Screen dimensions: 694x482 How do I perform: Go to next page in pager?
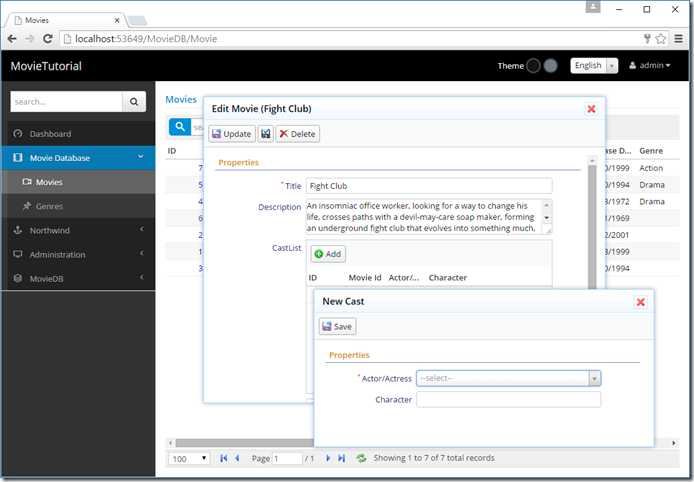click(328, 458)
